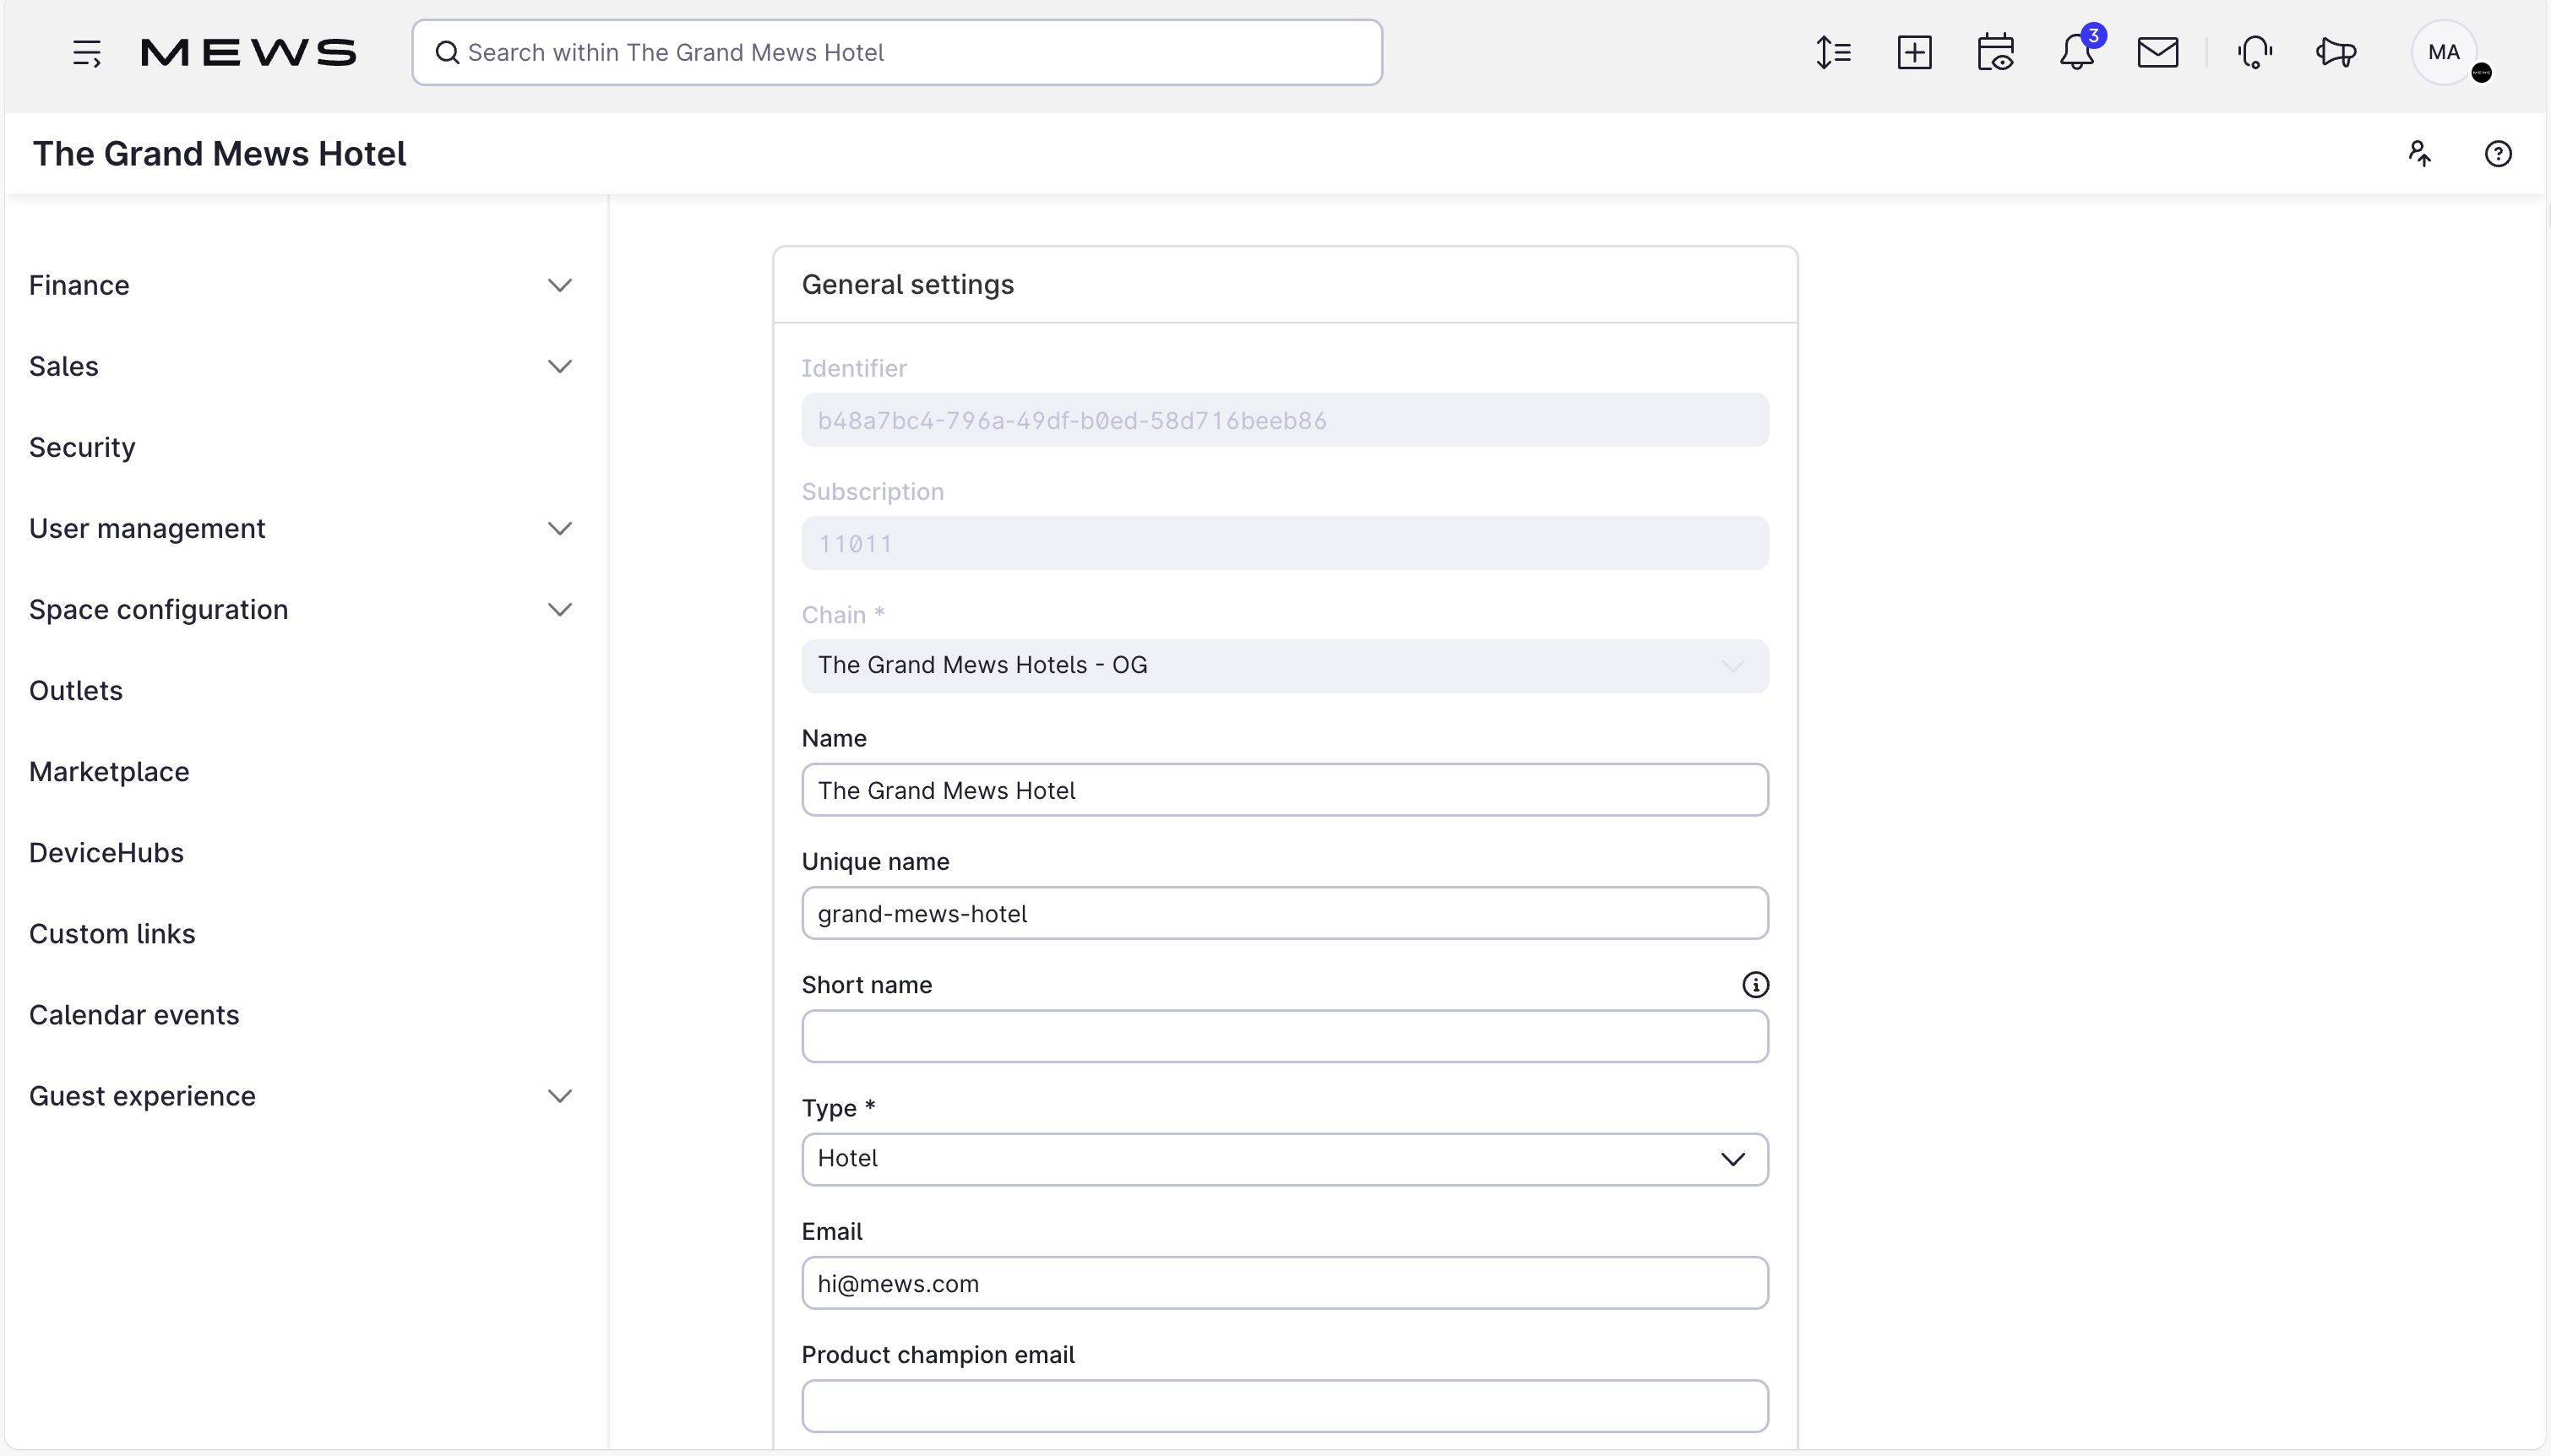Open the Marketplace menu item
Image resolution: width=2551 pixels, height=1456 pixels.
[x=109, y=772]
